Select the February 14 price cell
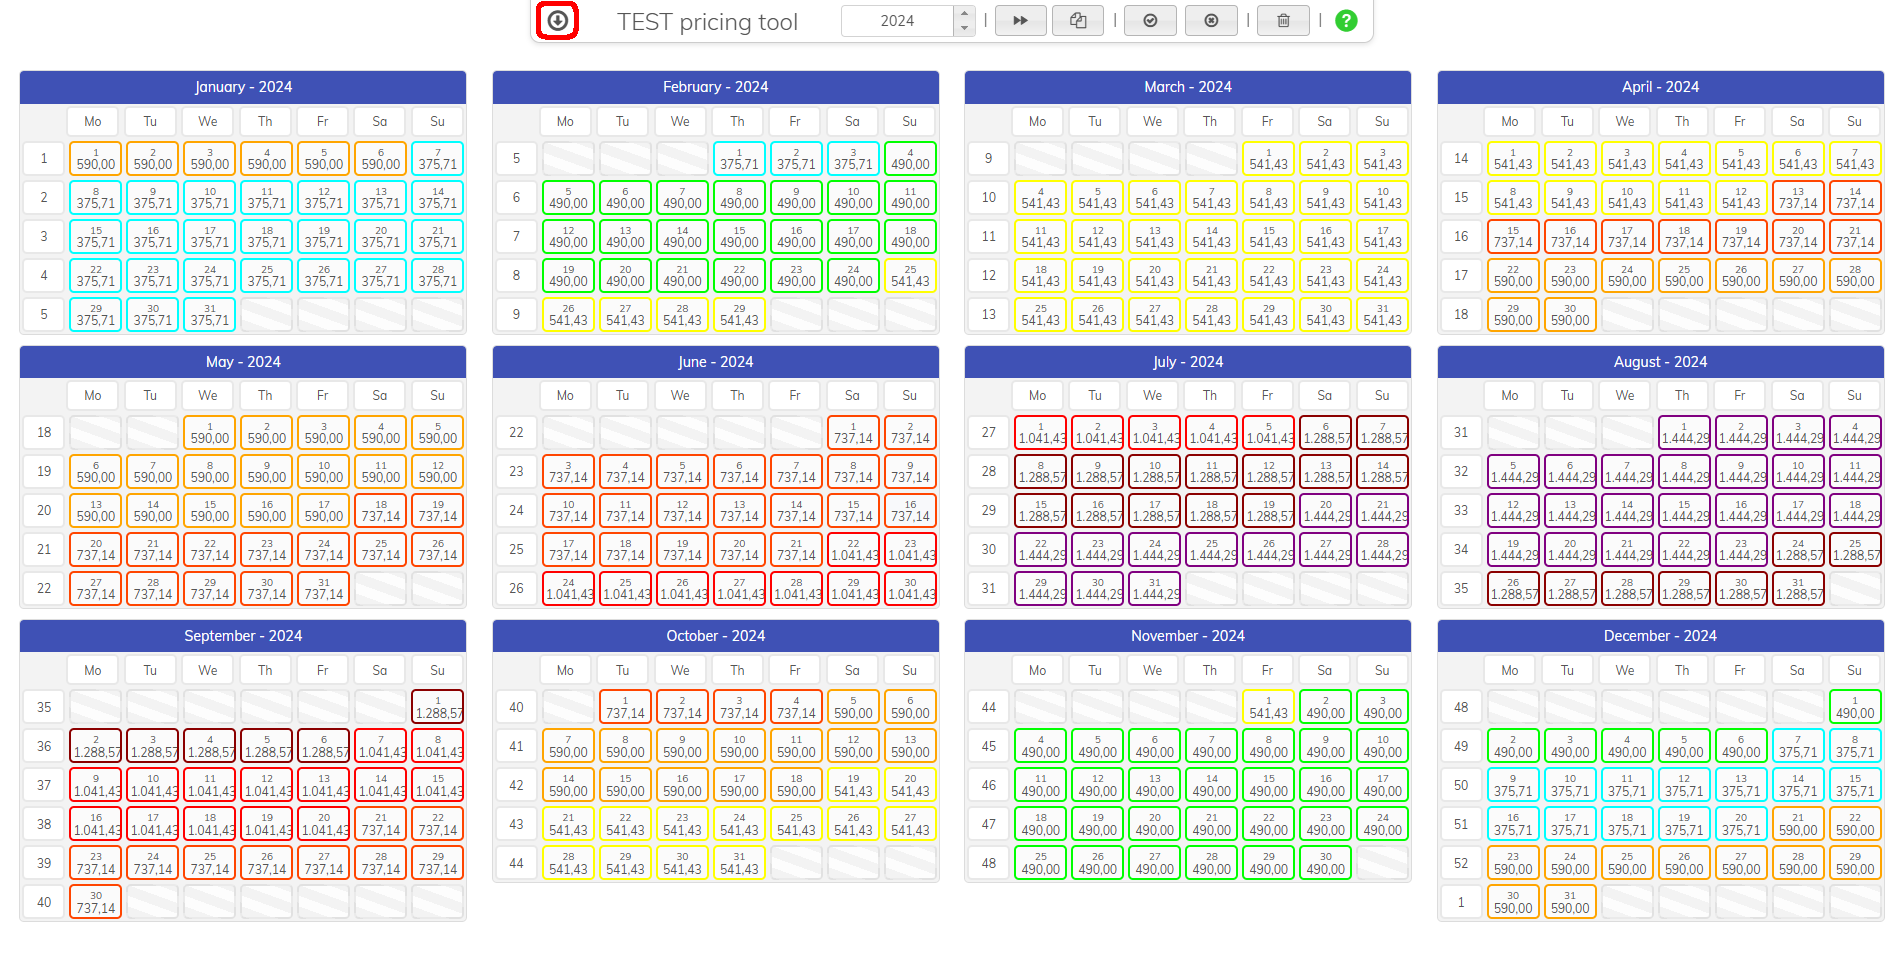The width and height of the screenshot is (1904, 966). (x=682, y=237)
